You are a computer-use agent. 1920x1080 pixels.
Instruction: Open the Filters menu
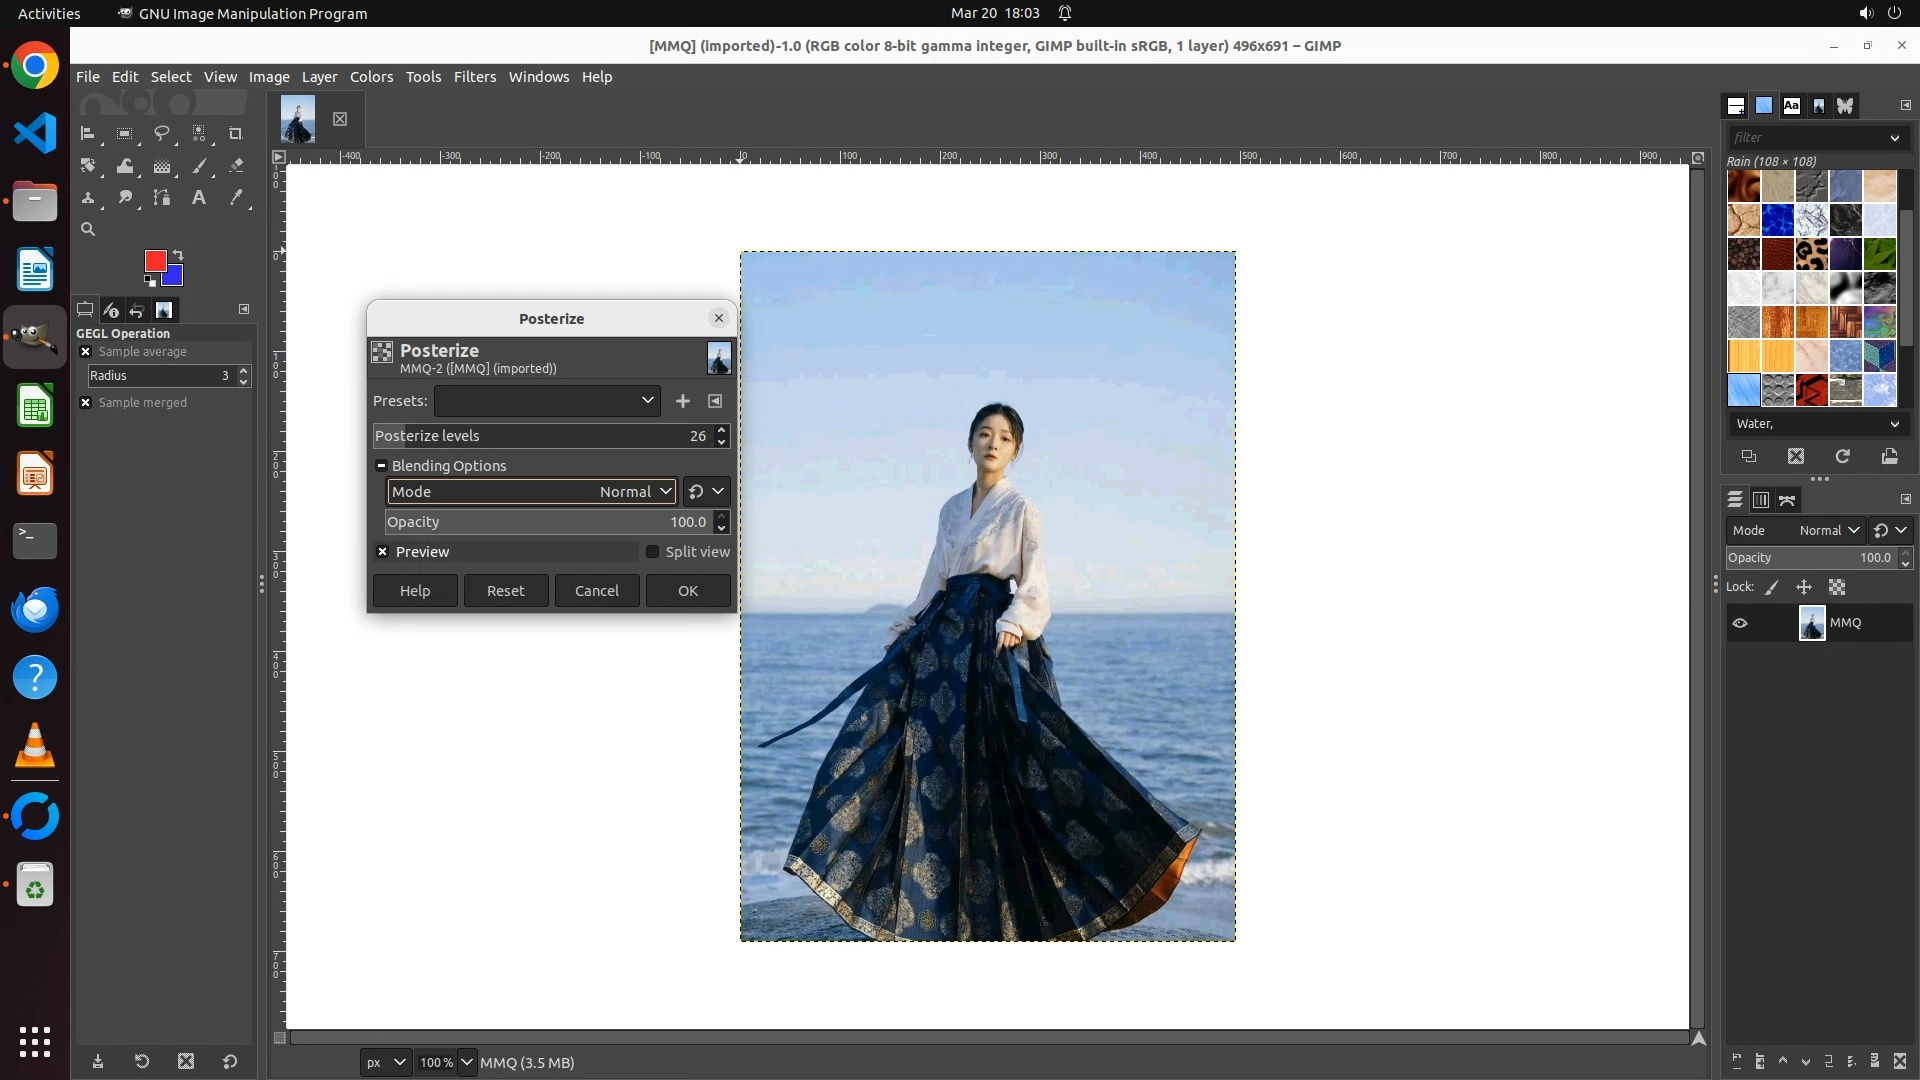click(474, 77)
